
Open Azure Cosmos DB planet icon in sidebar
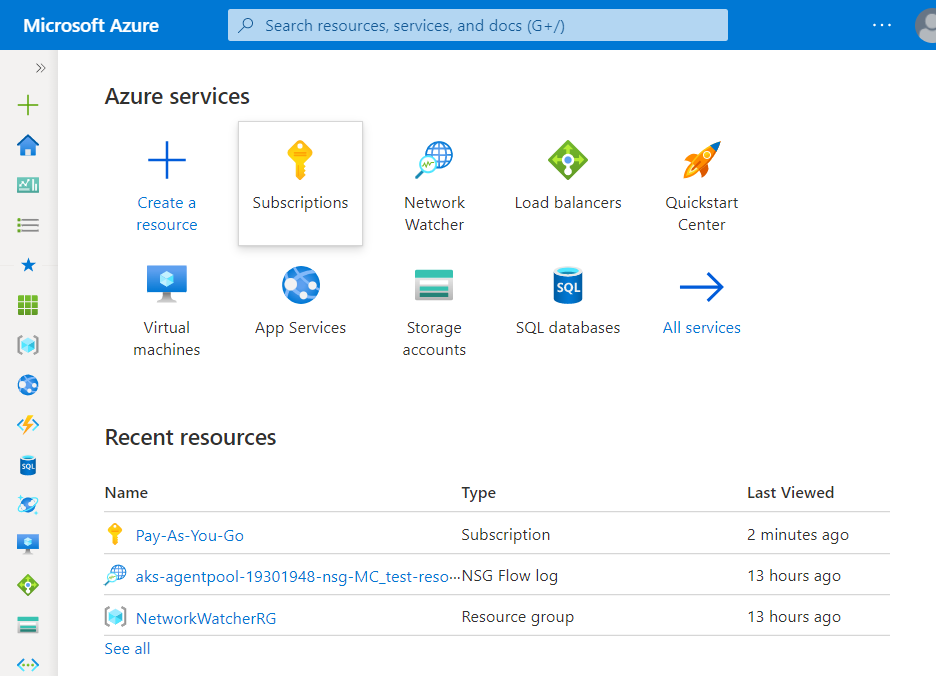(28, 505)
